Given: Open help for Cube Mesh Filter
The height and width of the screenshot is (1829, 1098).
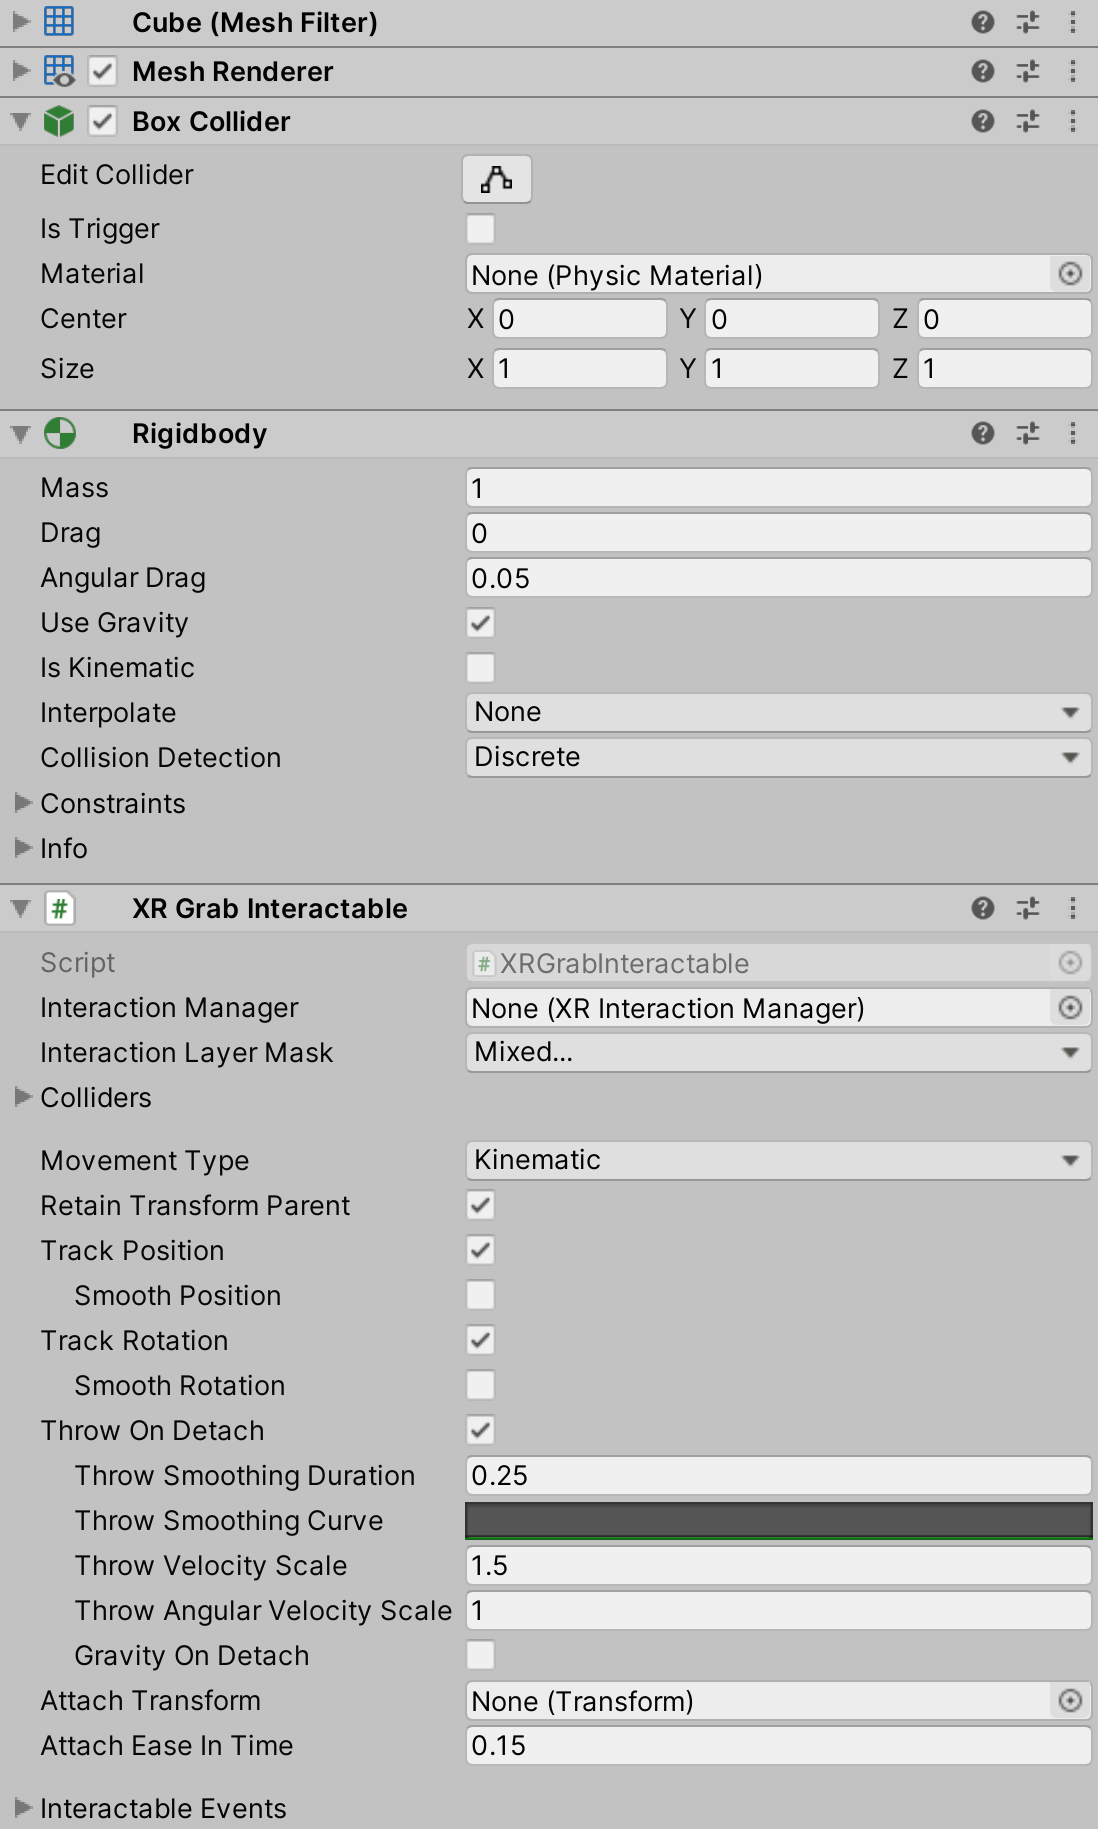Looking at the screenshot, I should pyautogui.click(x=983, y=22).
